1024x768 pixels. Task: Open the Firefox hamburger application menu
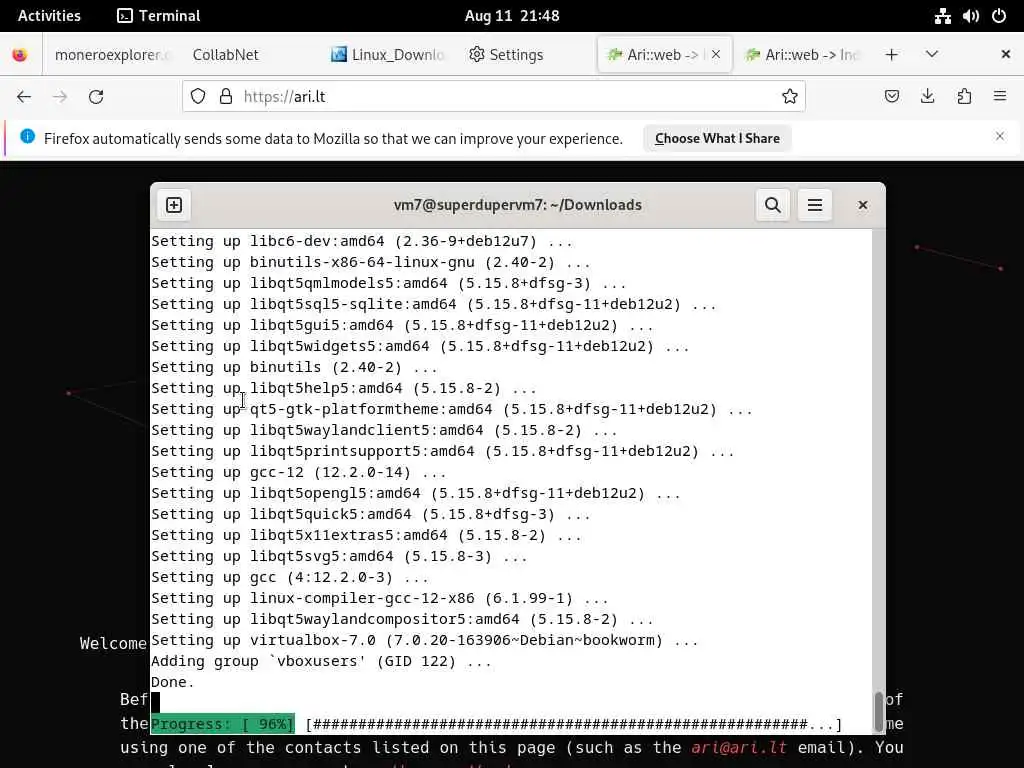1000,97
